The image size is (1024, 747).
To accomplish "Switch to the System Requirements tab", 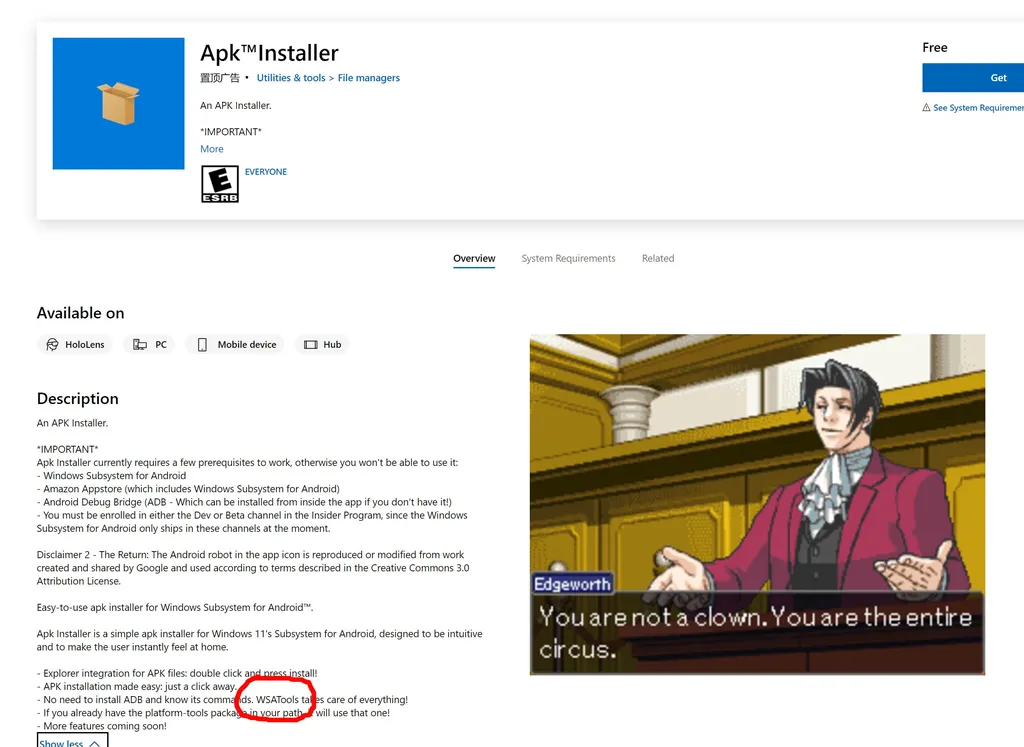I will click(568, 259).
